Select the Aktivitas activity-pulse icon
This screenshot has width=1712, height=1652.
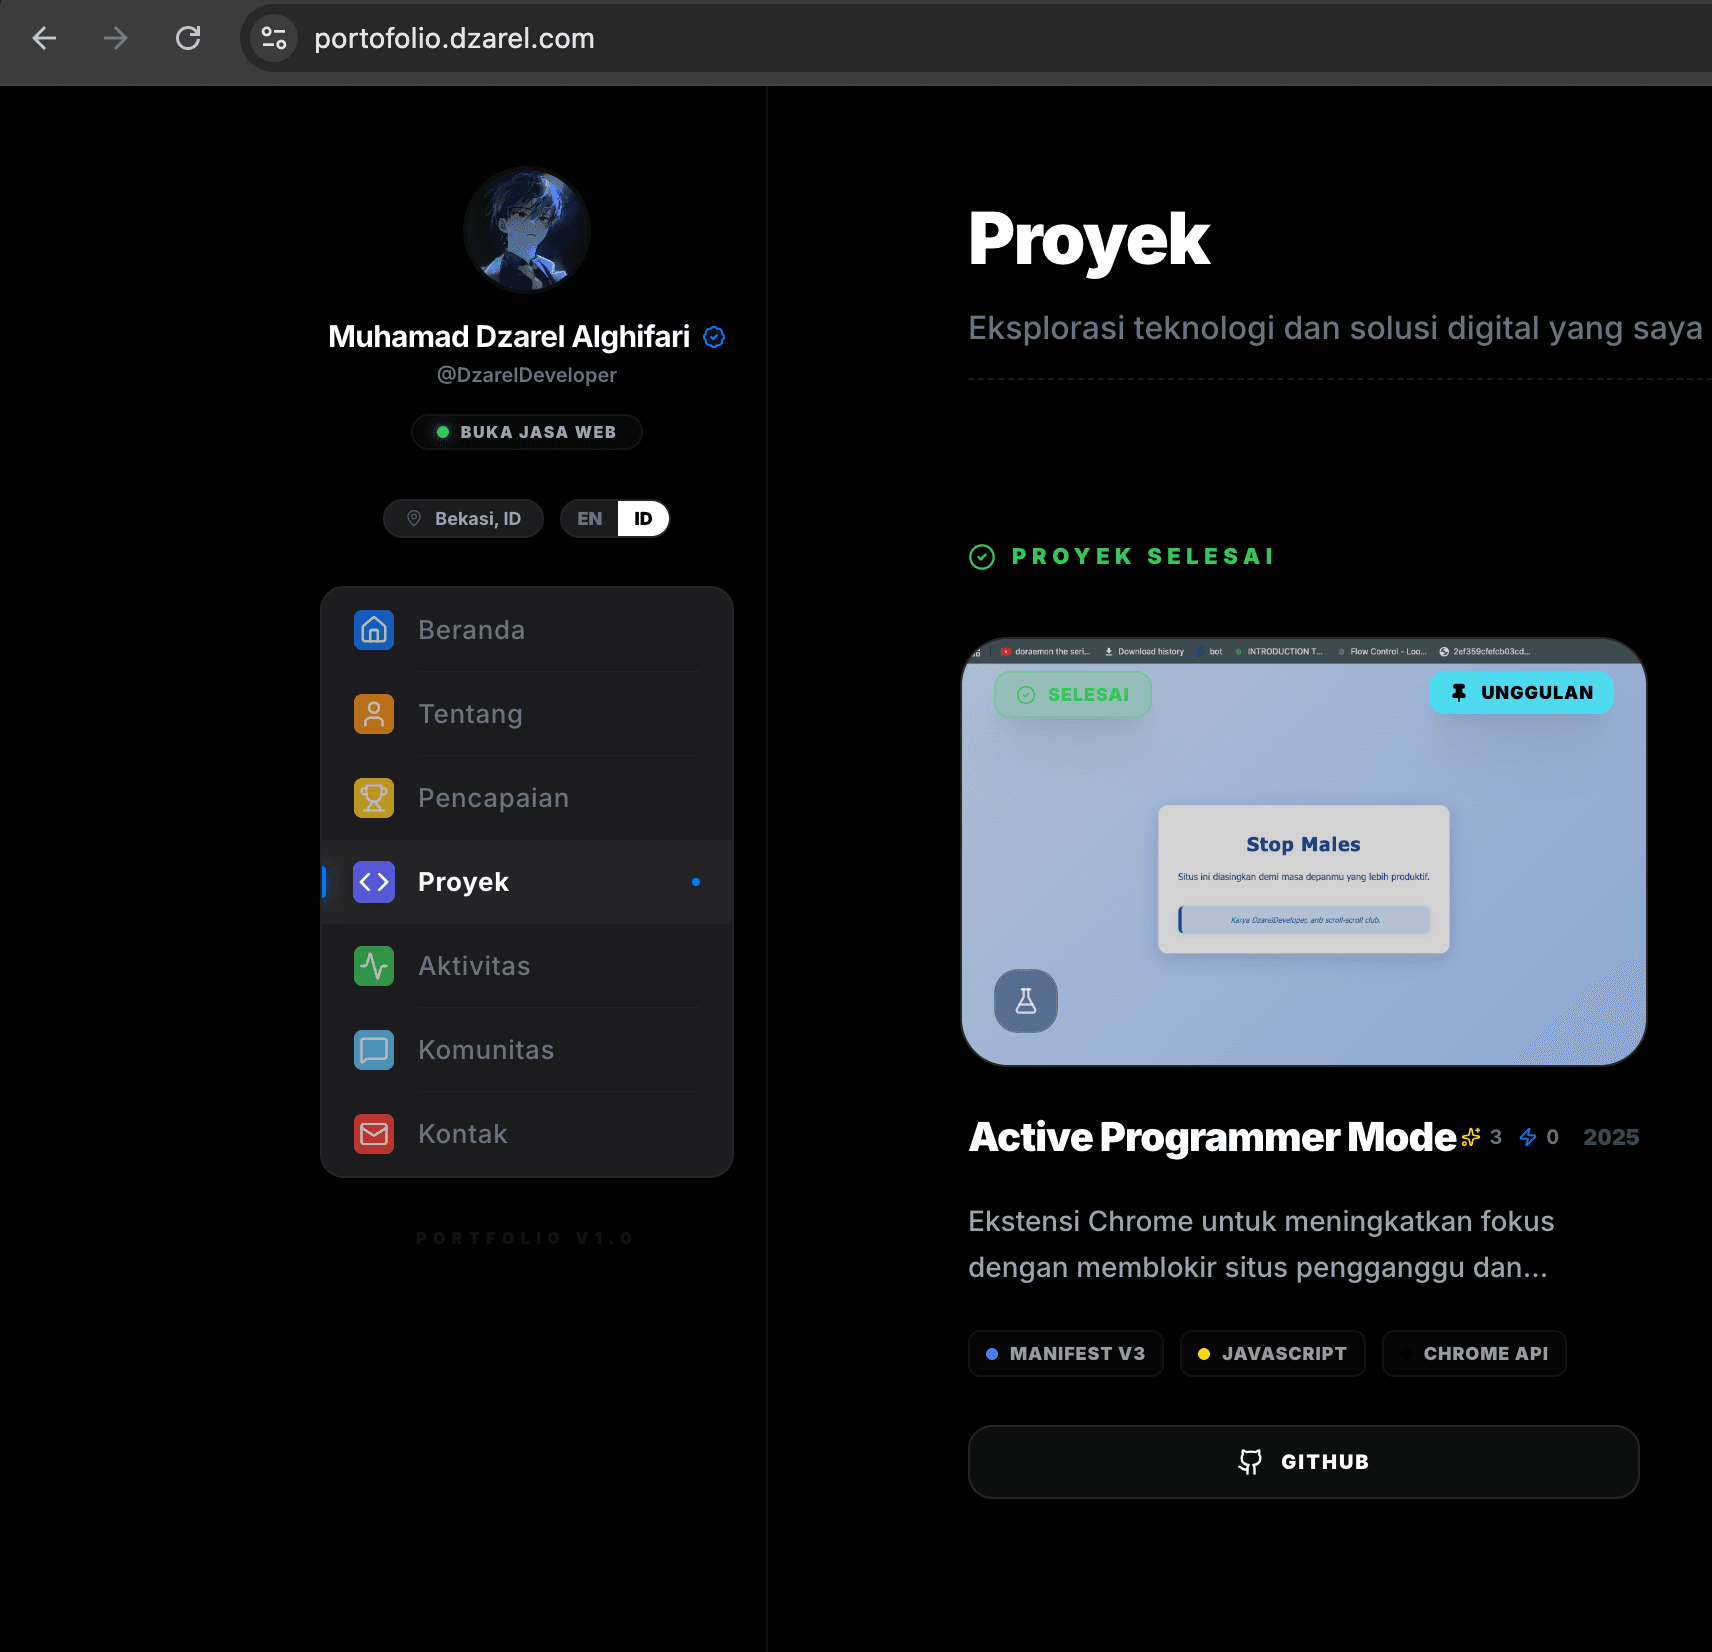point(373,966)
